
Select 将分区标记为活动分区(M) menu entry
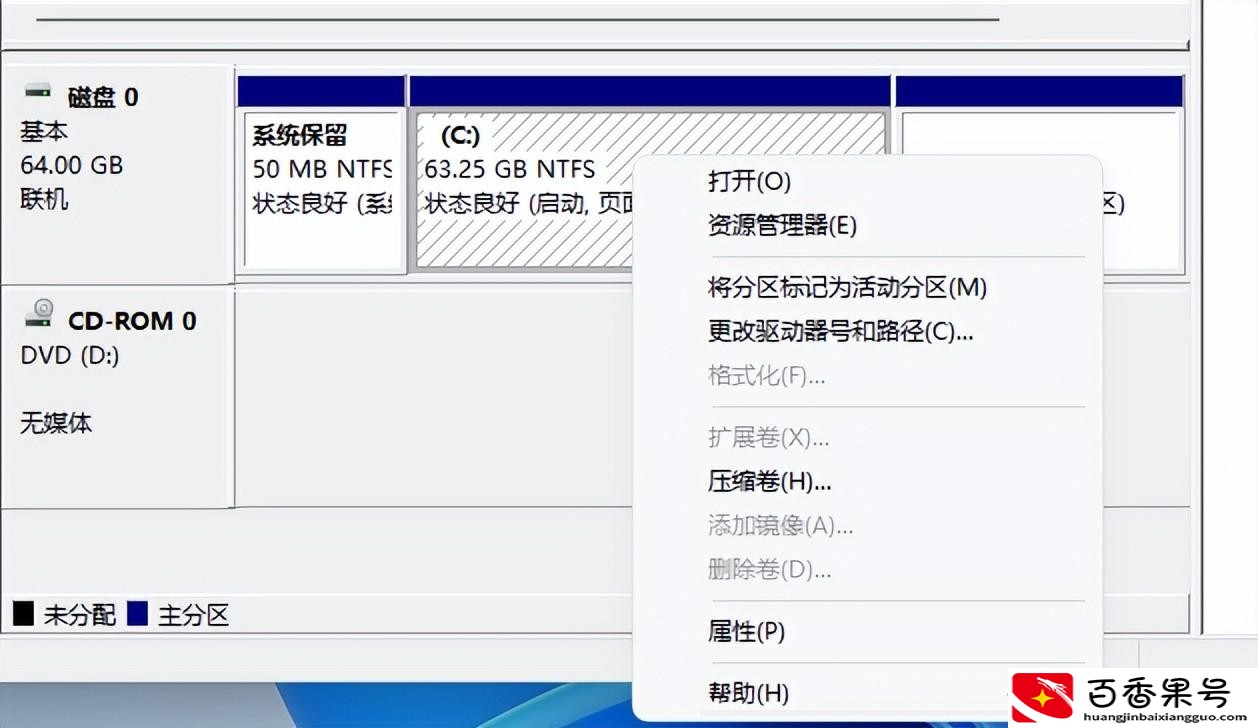(847, 288)
